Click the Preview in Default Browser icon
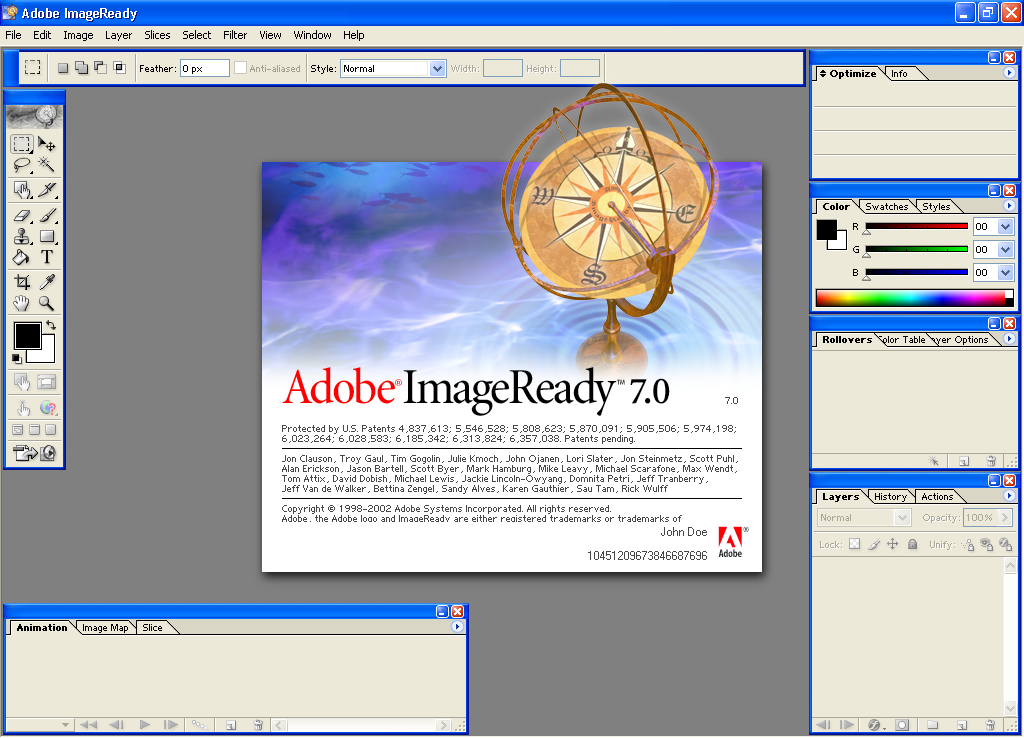The height and width of the screenshot is (738, 1024). point(48,408)
